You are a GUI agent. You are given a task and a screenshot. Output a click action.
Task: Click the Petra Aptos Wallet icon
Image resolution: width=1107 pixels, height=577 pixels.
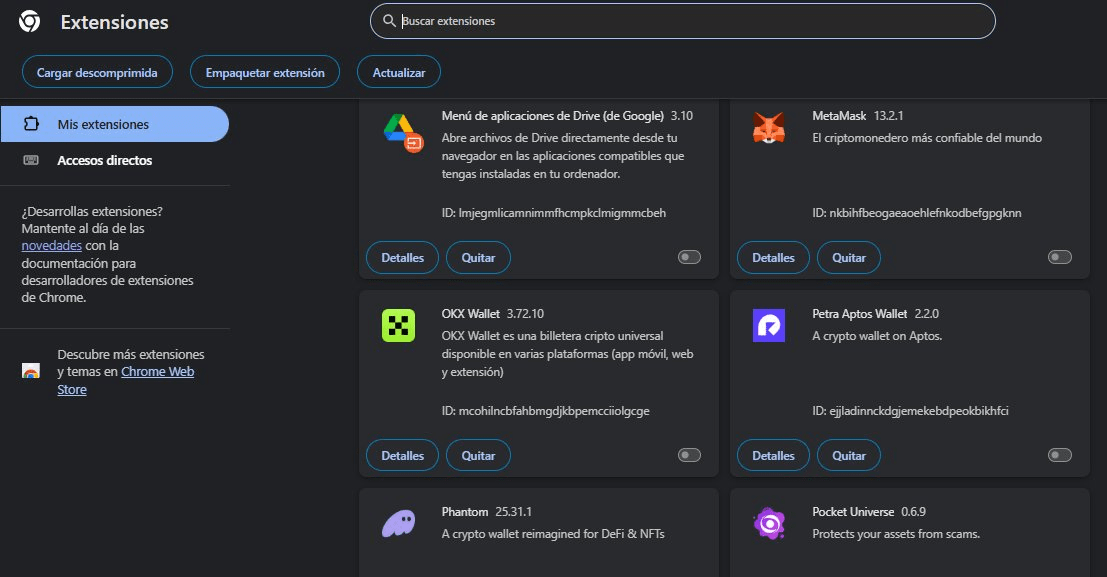pos(769,326)
